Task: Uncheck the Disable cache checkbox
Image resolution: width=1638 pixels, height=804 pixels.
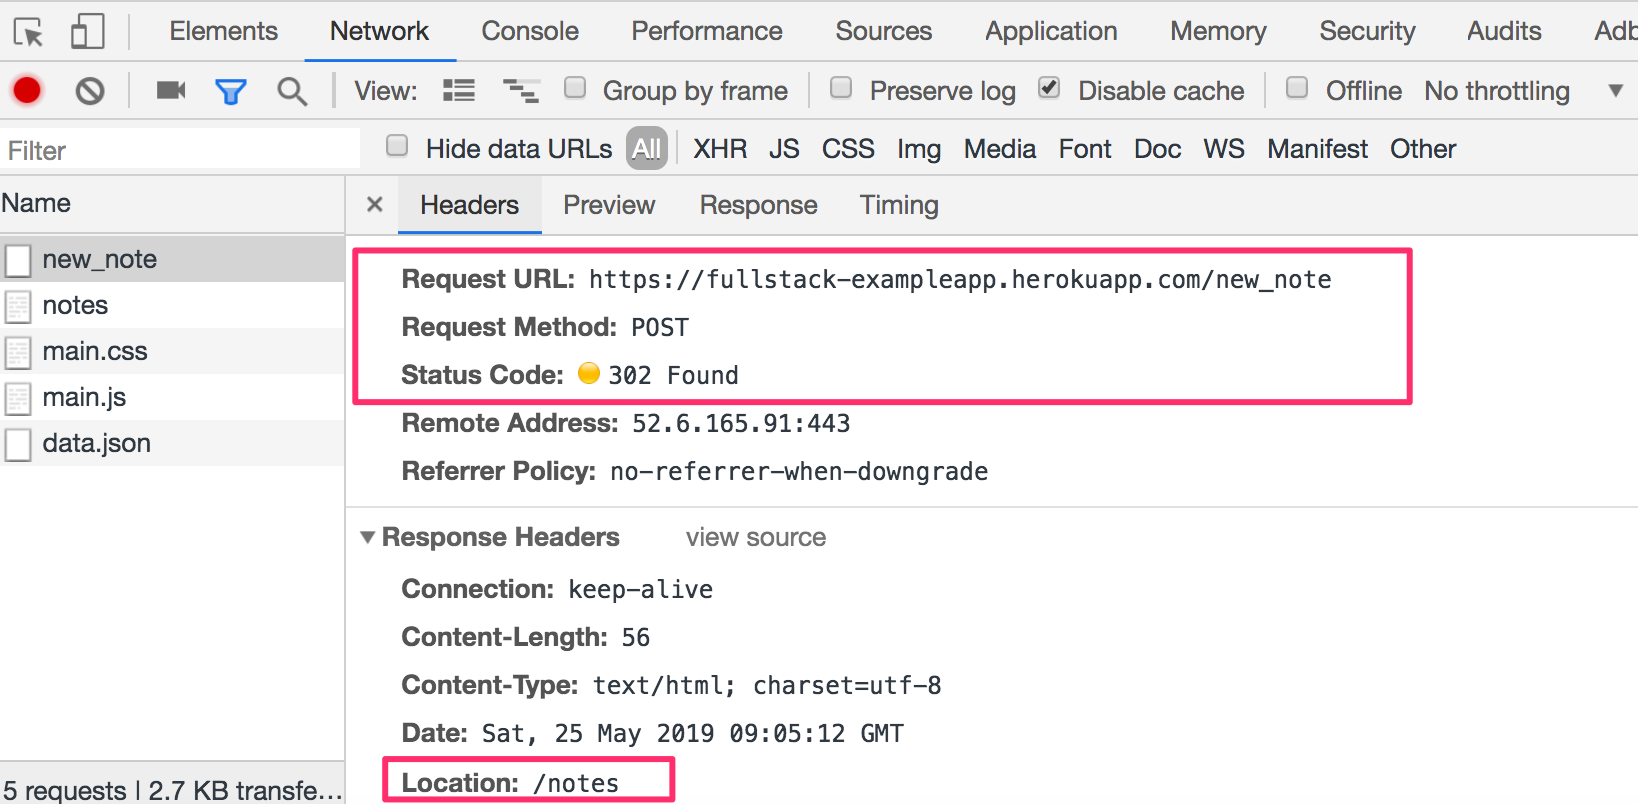Action: tap(1049, 88)
